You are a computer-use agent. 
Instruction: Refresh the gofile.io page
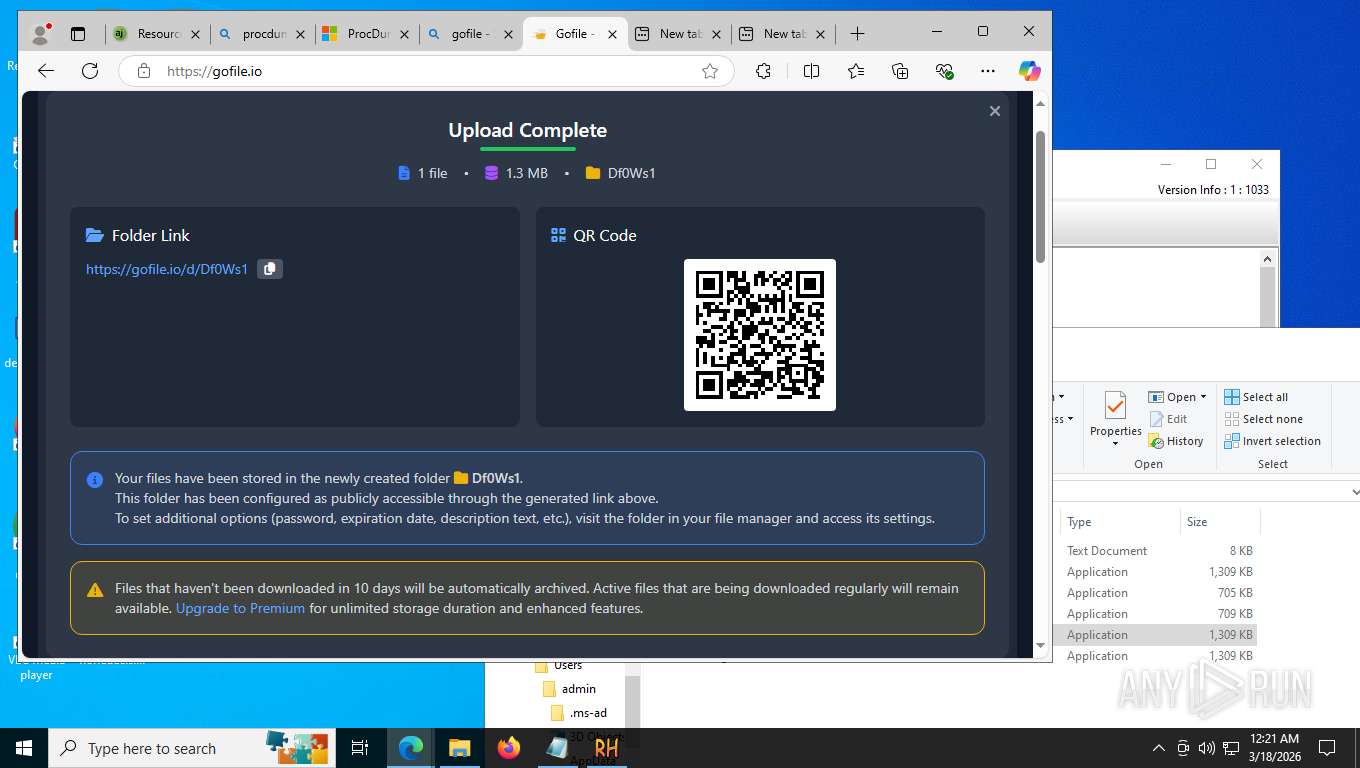tap(90, 71)
